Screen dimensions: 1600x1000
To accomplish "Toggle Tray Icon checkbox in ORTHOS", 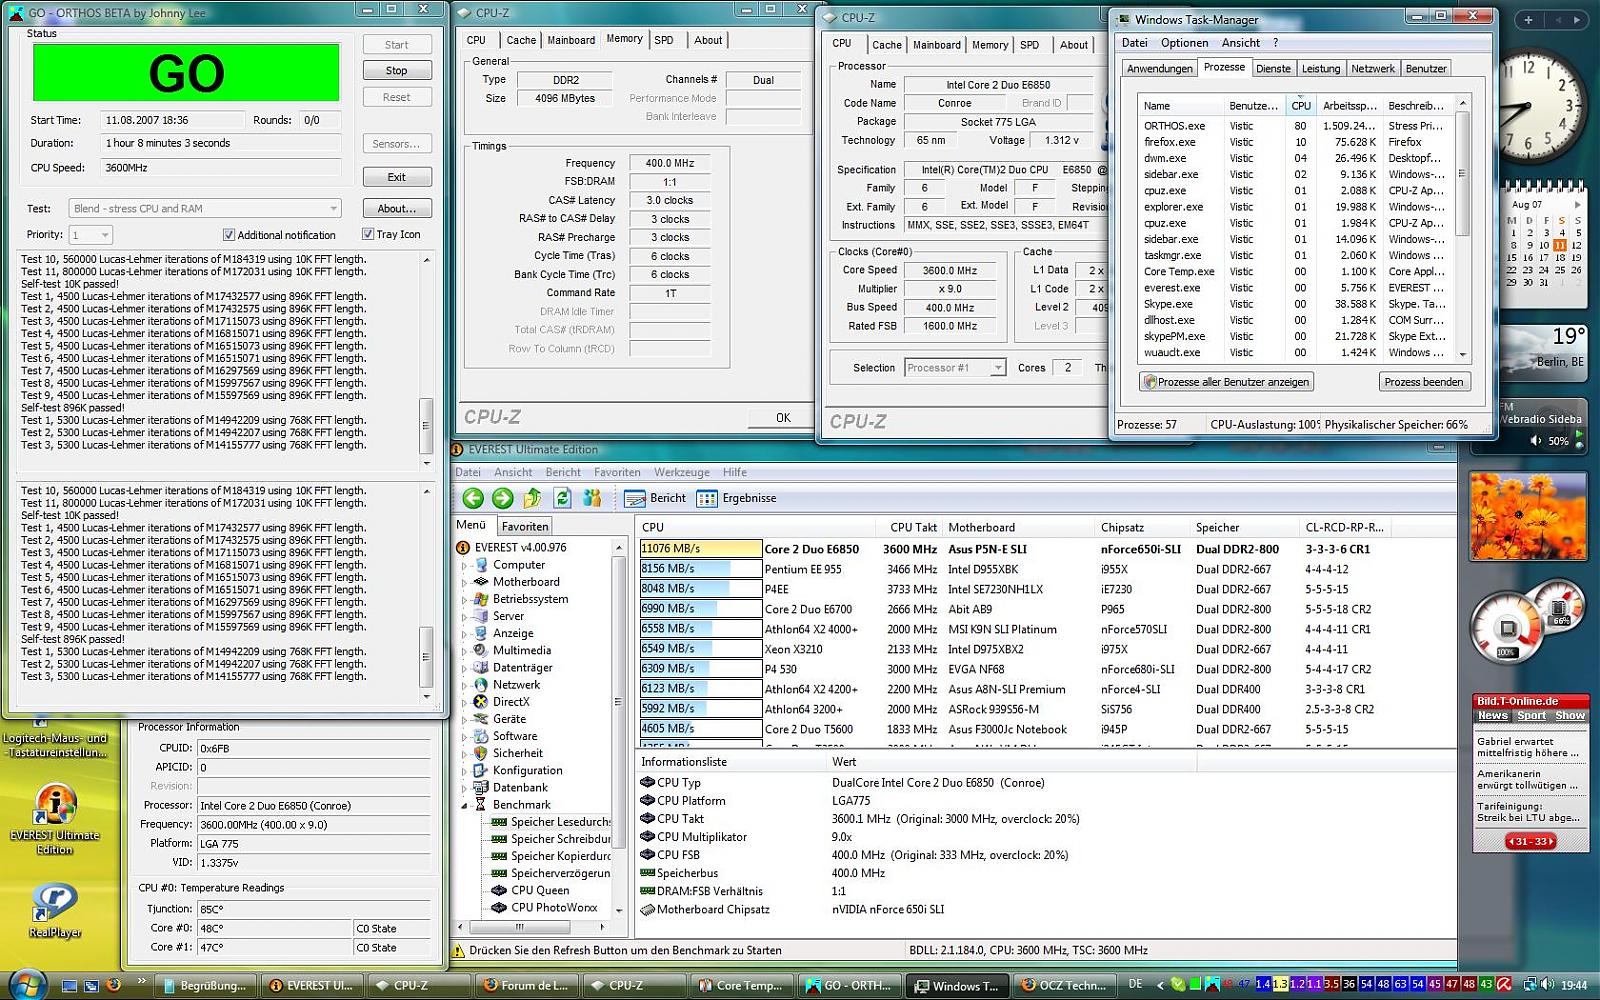I will 368,234.
